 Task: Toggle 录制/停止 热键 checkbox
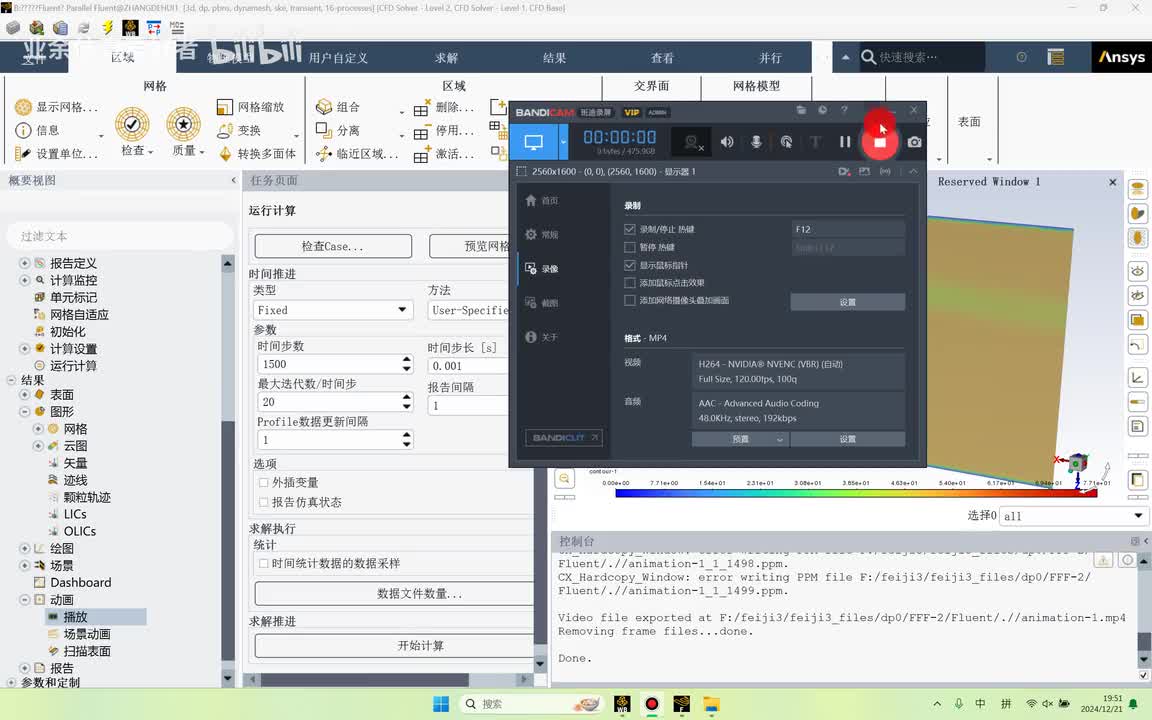[x=630, y=229]
